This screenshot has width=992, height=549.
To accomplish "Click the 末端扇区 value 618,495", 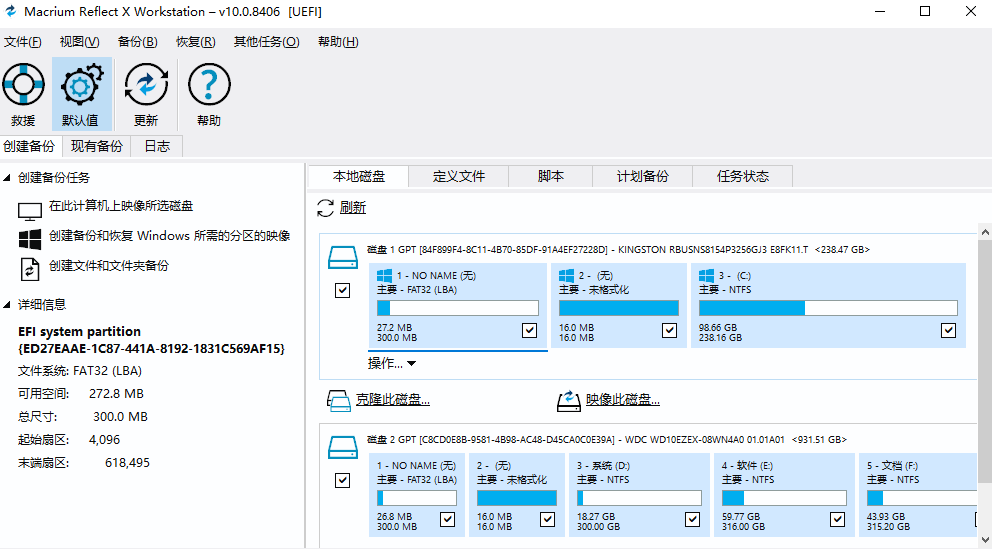I will [x=127, y=463].
